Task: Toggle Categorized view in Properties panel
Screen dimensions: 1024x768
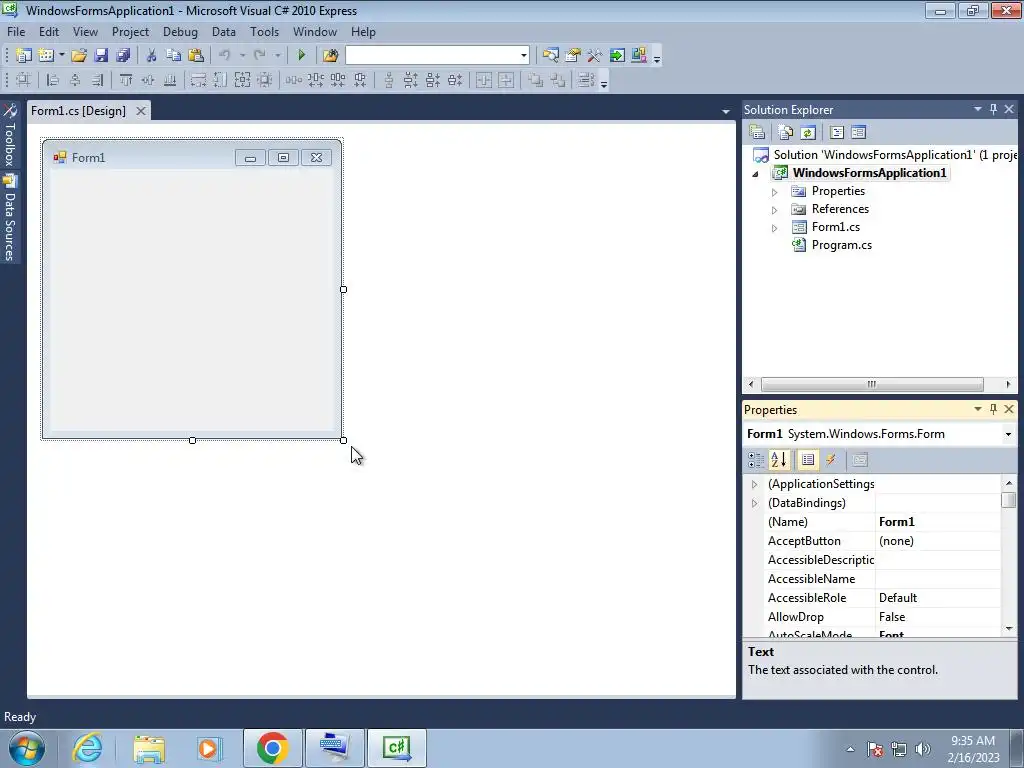Action: [x=756, y=460]
